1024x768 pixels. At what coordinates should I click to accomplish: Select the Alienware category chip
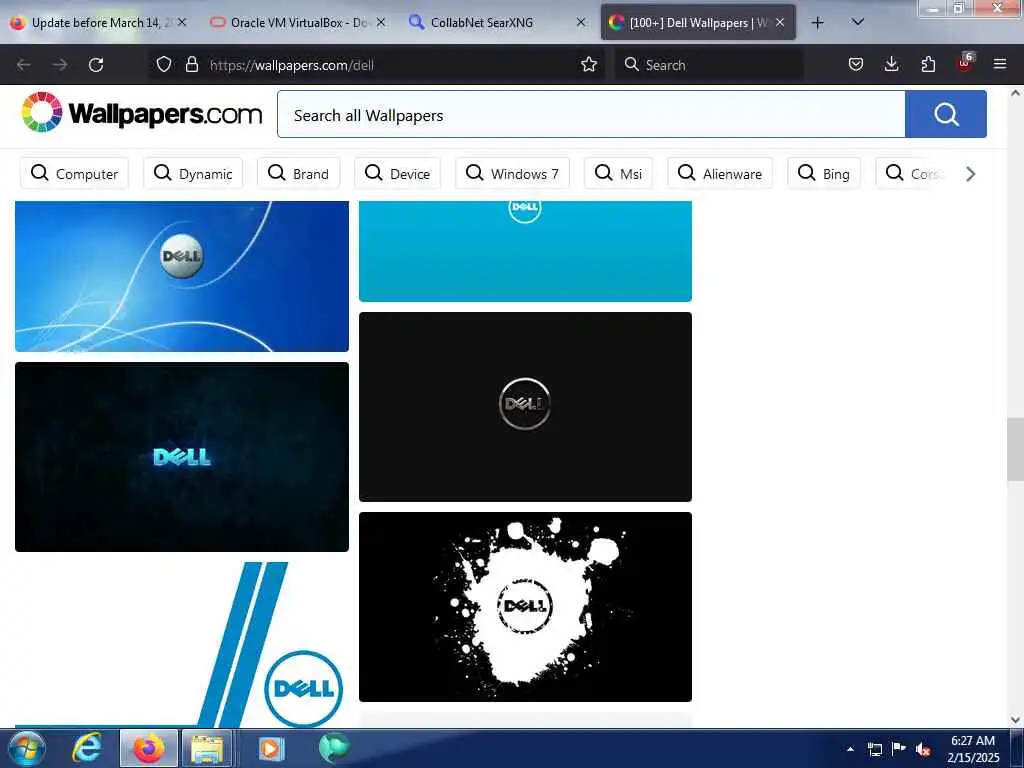tap(720, 173)
